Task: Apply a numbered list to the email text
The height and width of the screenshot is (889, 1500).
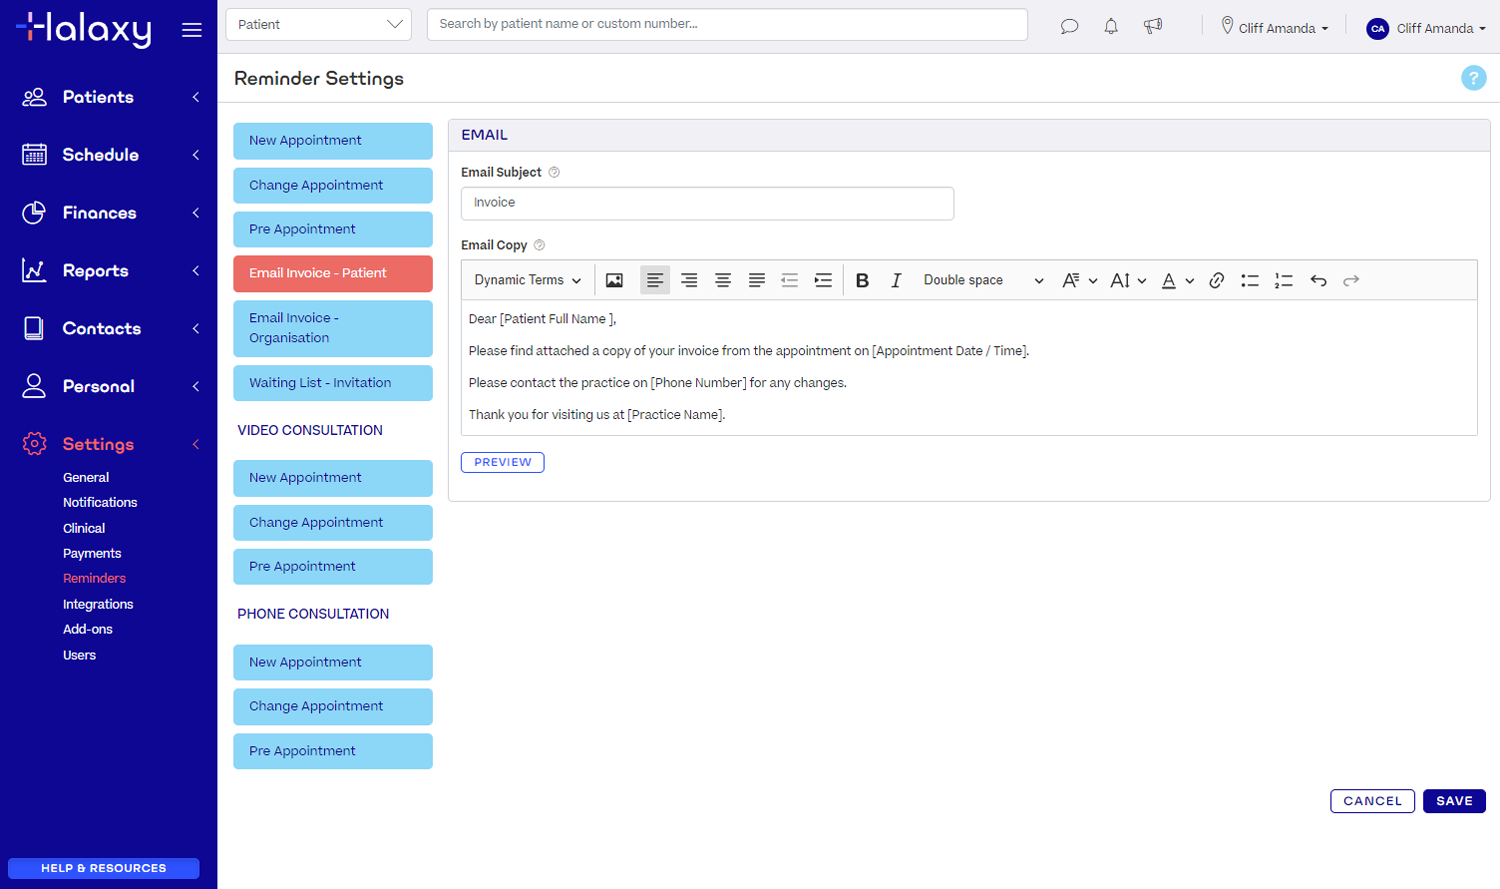Action: (1282, 281)
